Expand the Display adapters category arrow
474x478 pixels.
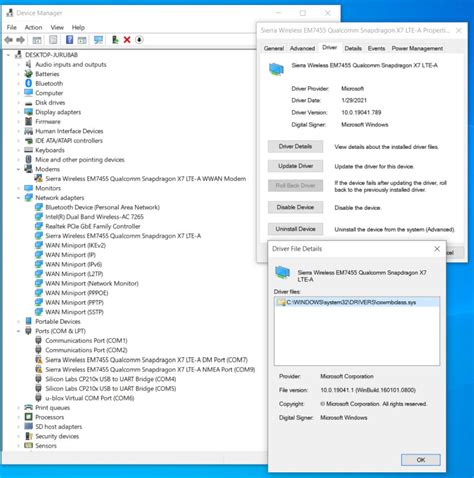tap(19, 112)
